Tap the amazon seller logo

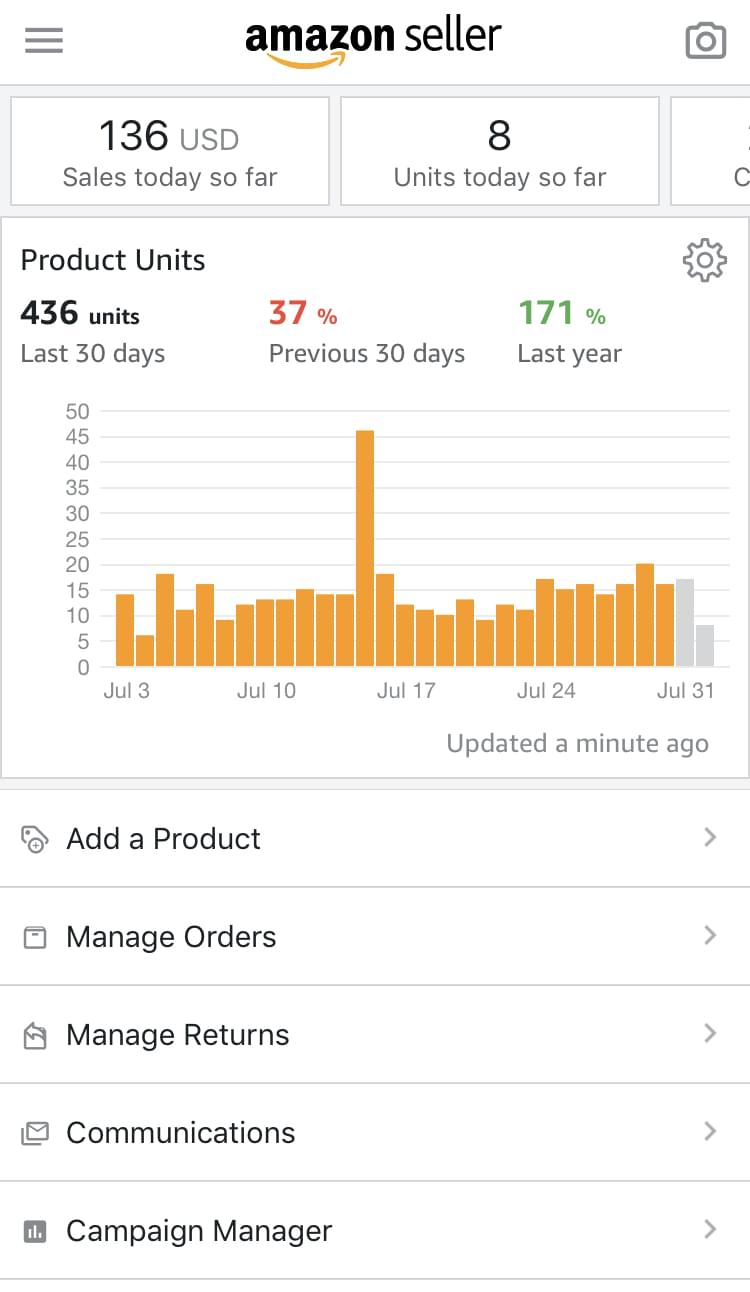[373, 42]
